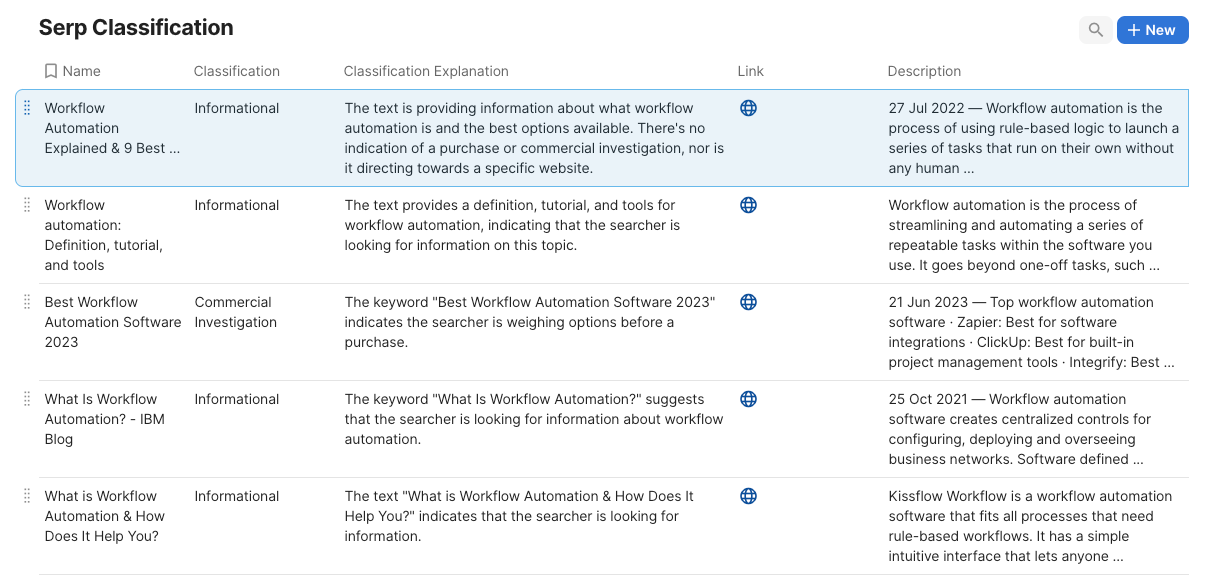
Task: Click the Serp Classification title
Action: coord(136,28)
